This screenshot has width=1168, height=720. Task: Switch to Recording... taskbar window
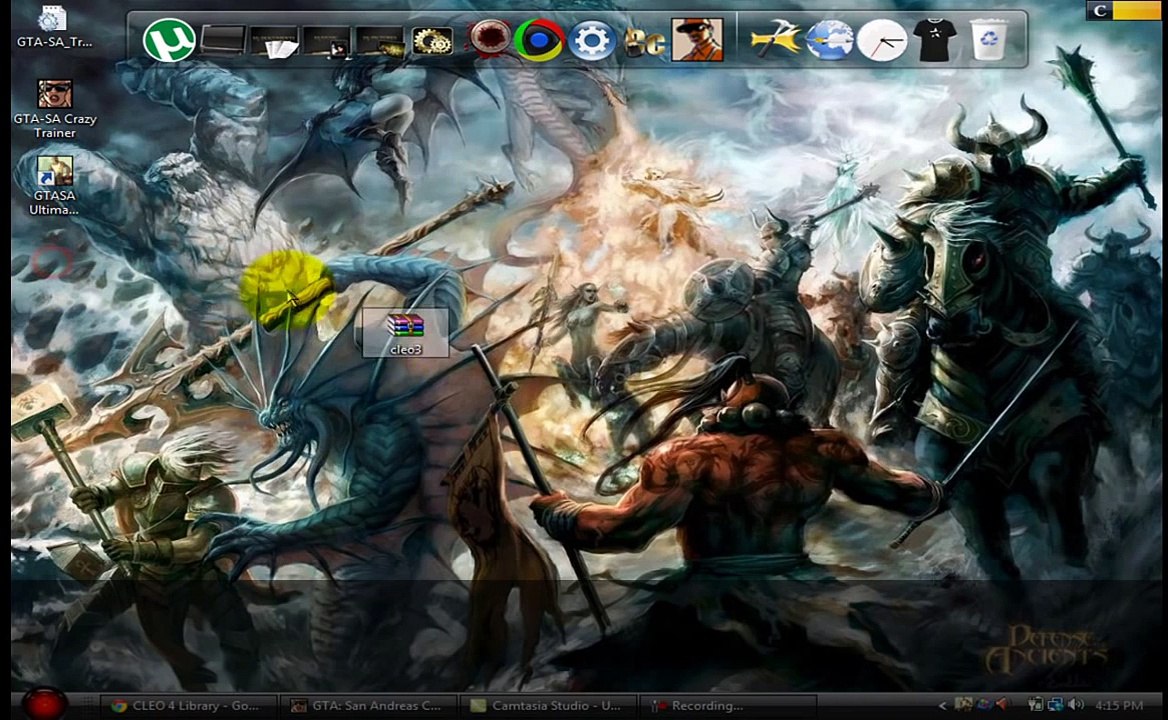click(727, 705)
